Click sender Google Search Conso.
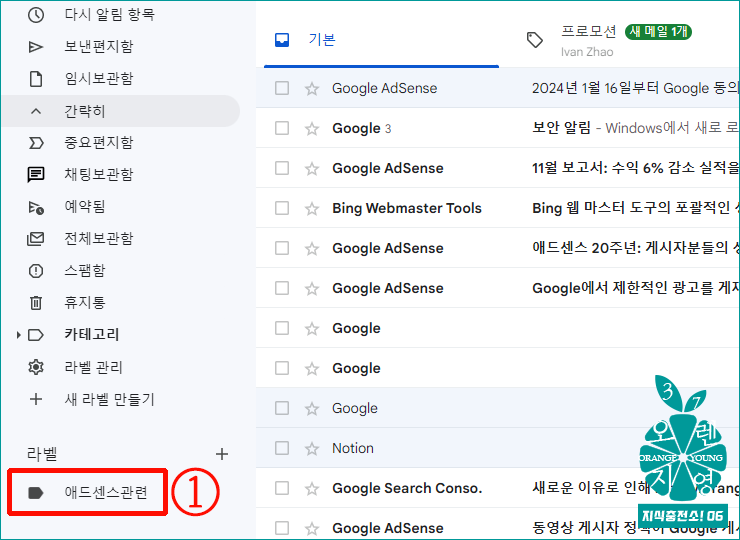The height and width of the screenshot is (540, 740). click(x=407, y=488)
